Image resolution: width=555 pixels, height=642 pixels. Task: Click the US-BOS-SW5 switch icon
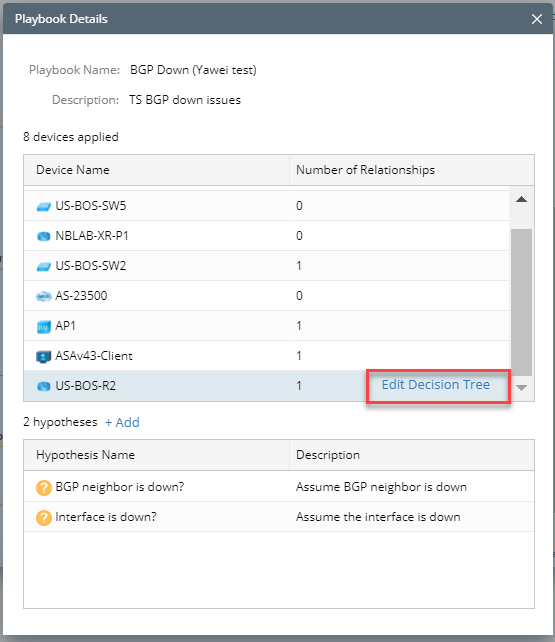[44, 206]
